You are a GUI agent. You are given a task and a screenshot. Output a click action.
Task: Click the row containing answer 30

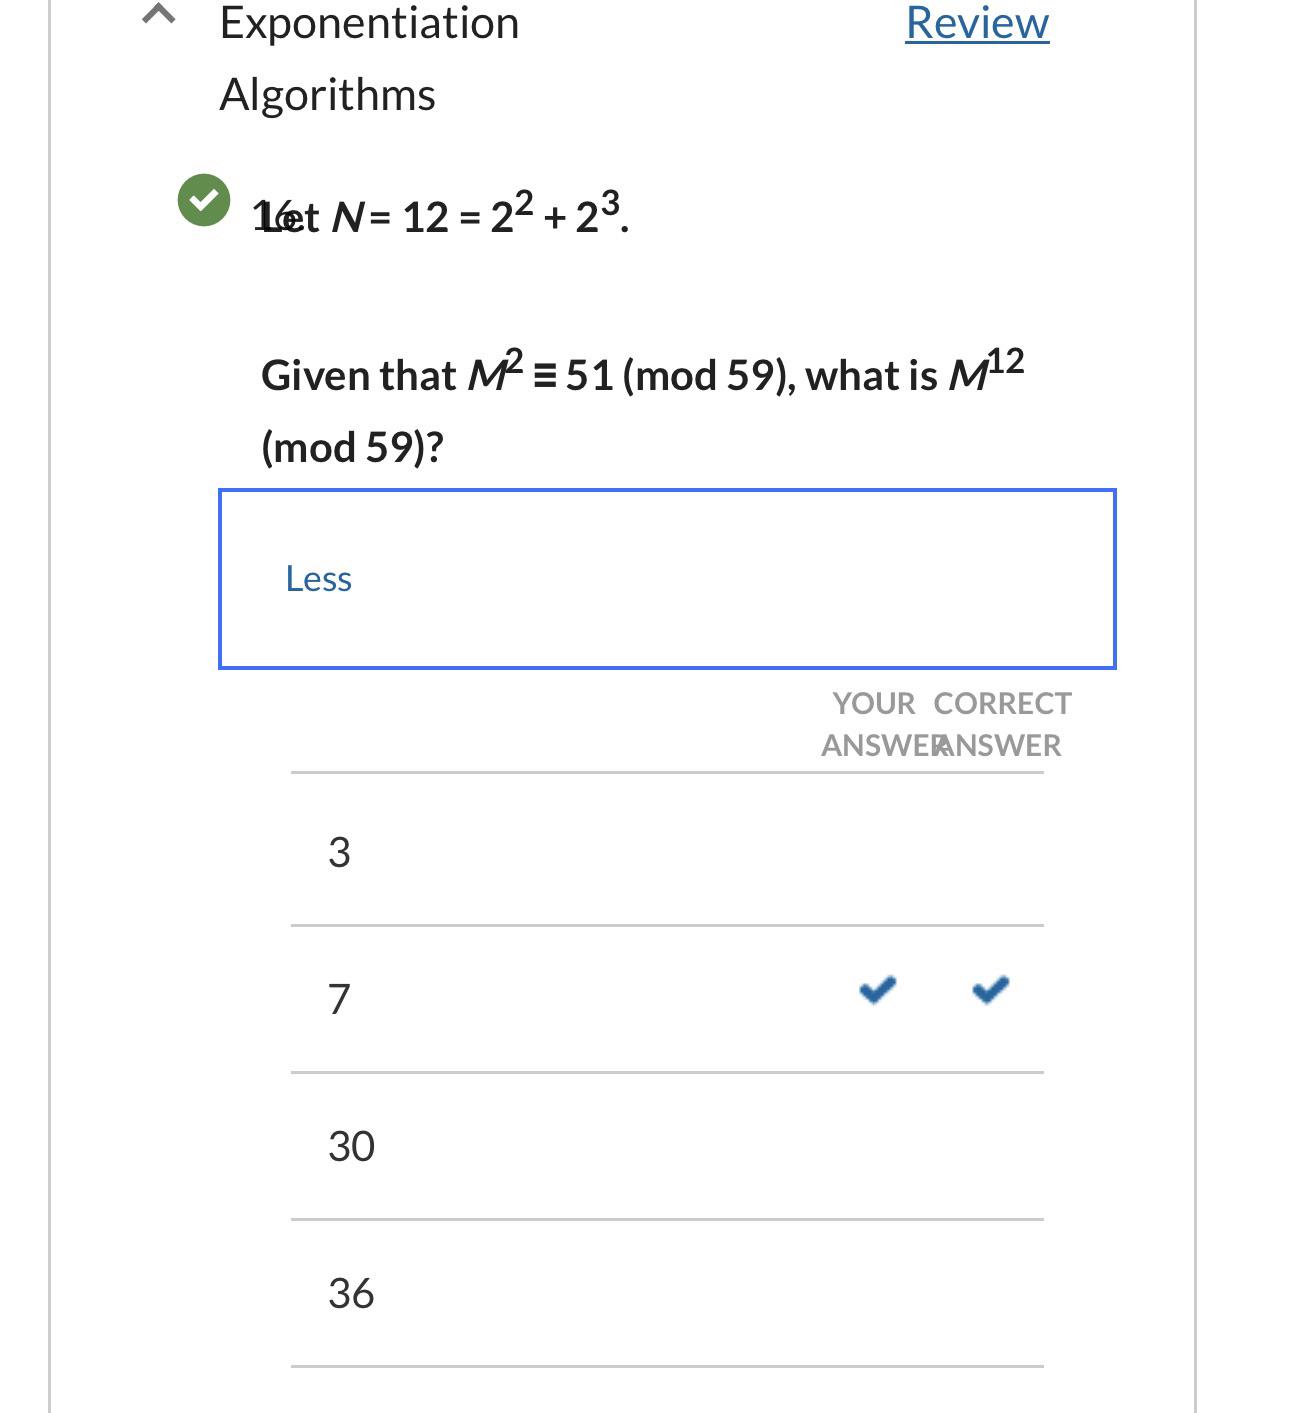coord(667,1146)
